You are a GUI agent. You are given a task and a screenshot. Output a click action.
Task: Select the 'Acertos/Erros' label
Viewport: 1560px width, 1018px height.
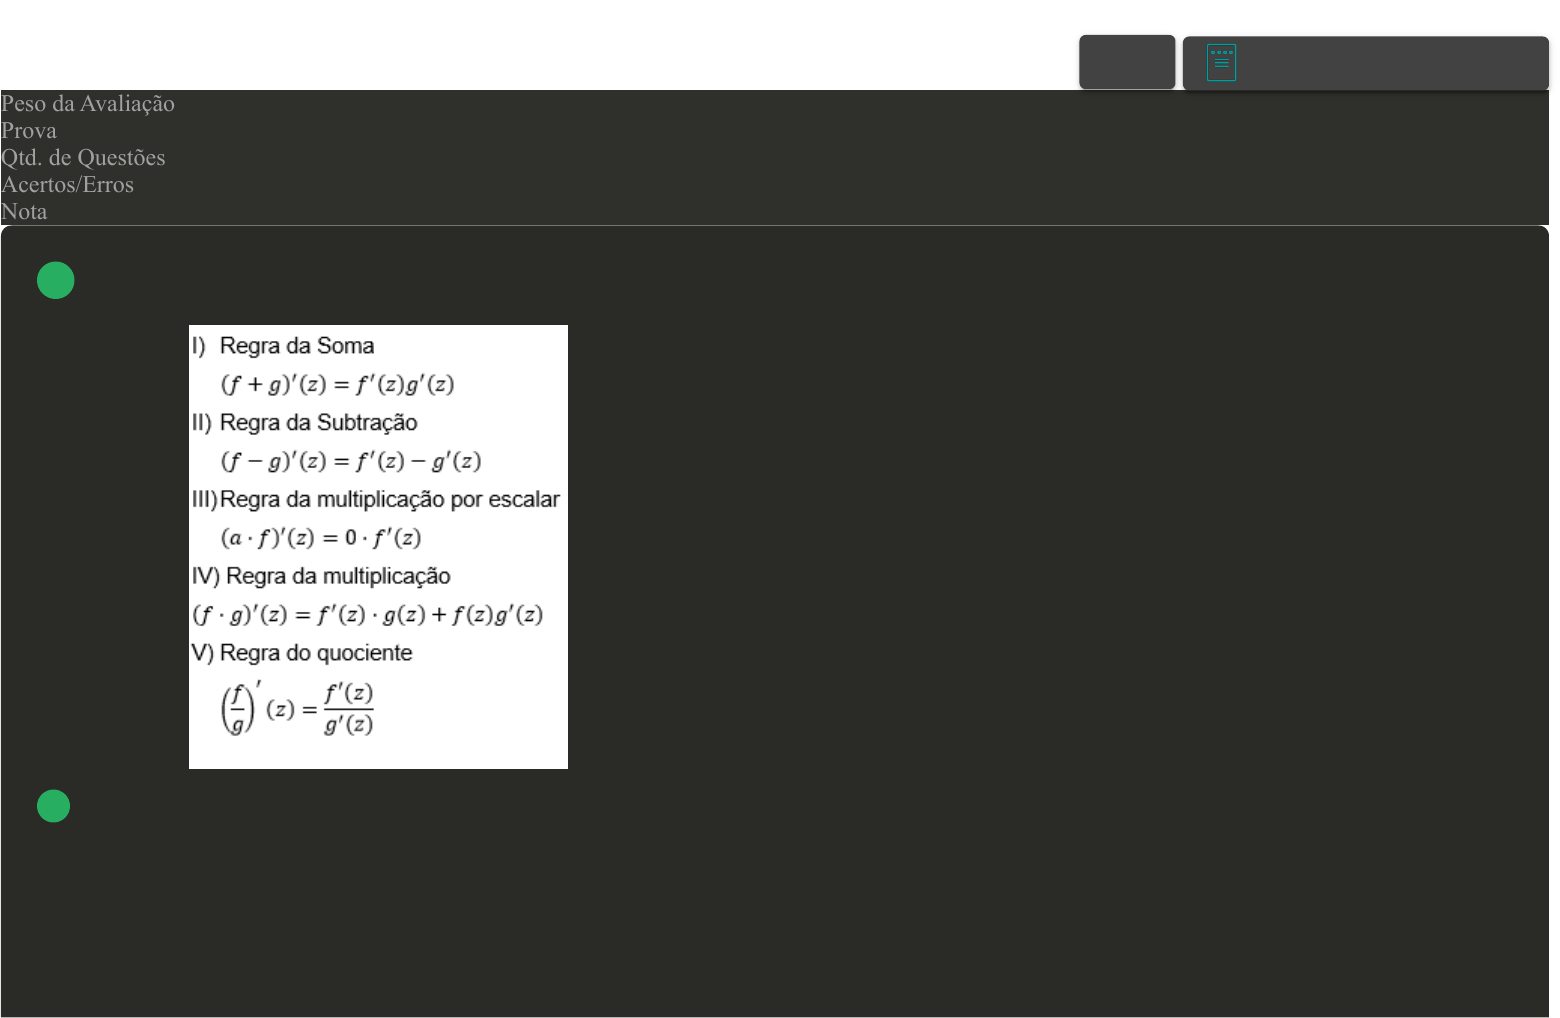(67, 185)
